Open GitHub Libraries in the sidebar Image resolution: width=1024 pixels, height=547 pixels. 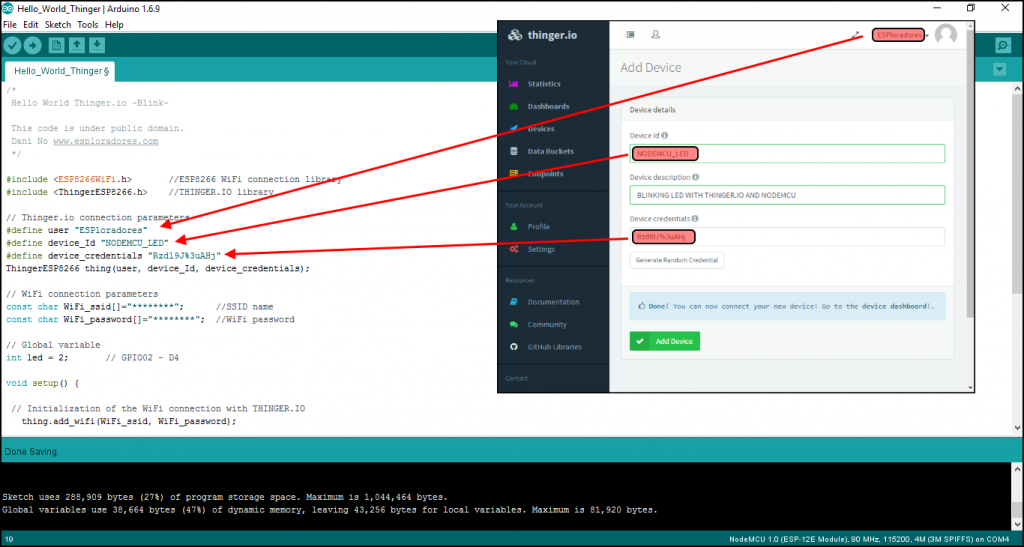(554, 347)
